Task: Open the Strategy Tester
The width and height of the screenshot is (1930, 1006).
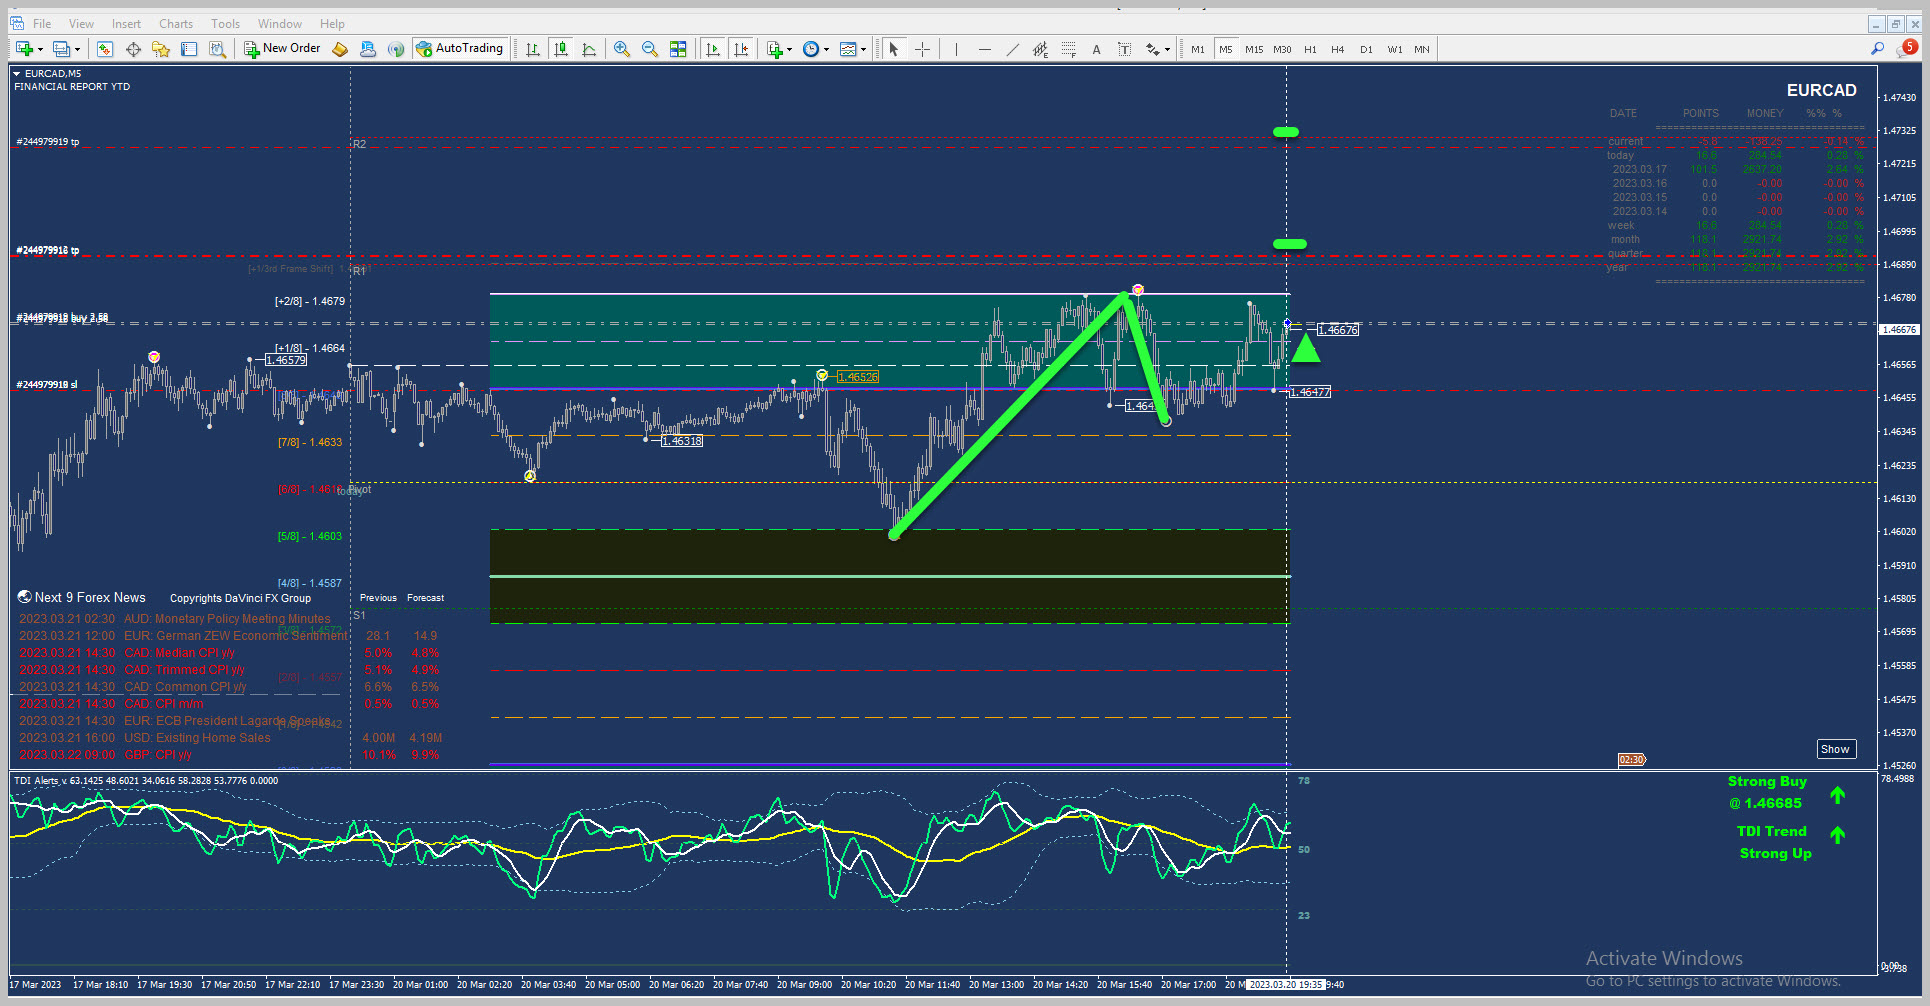Action: (217, 49)
